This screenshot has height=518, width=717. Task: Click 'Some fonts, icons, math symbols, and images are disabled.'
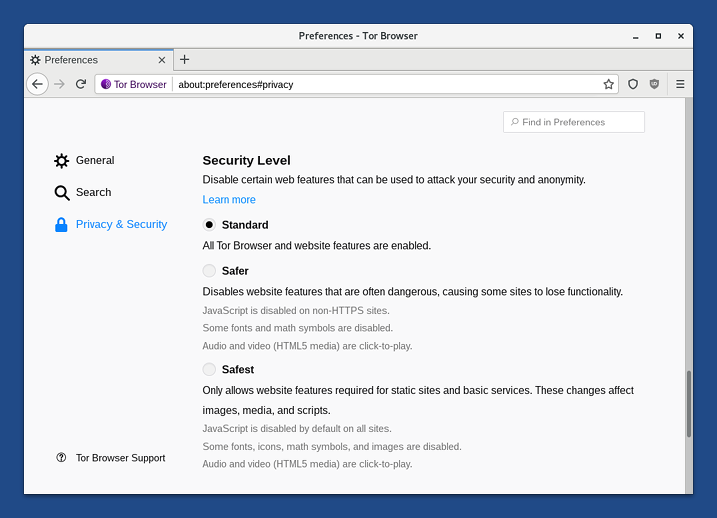pyautogui.click(x=332, y=447)
